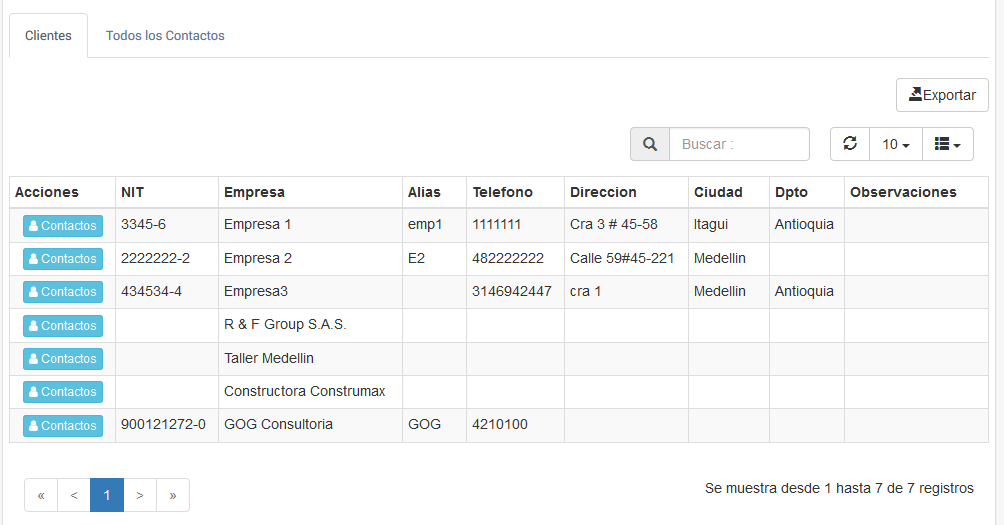This screenshot has height=525, width=1004.
Task: Jump to last page with » button
Action: pos(173,495)
